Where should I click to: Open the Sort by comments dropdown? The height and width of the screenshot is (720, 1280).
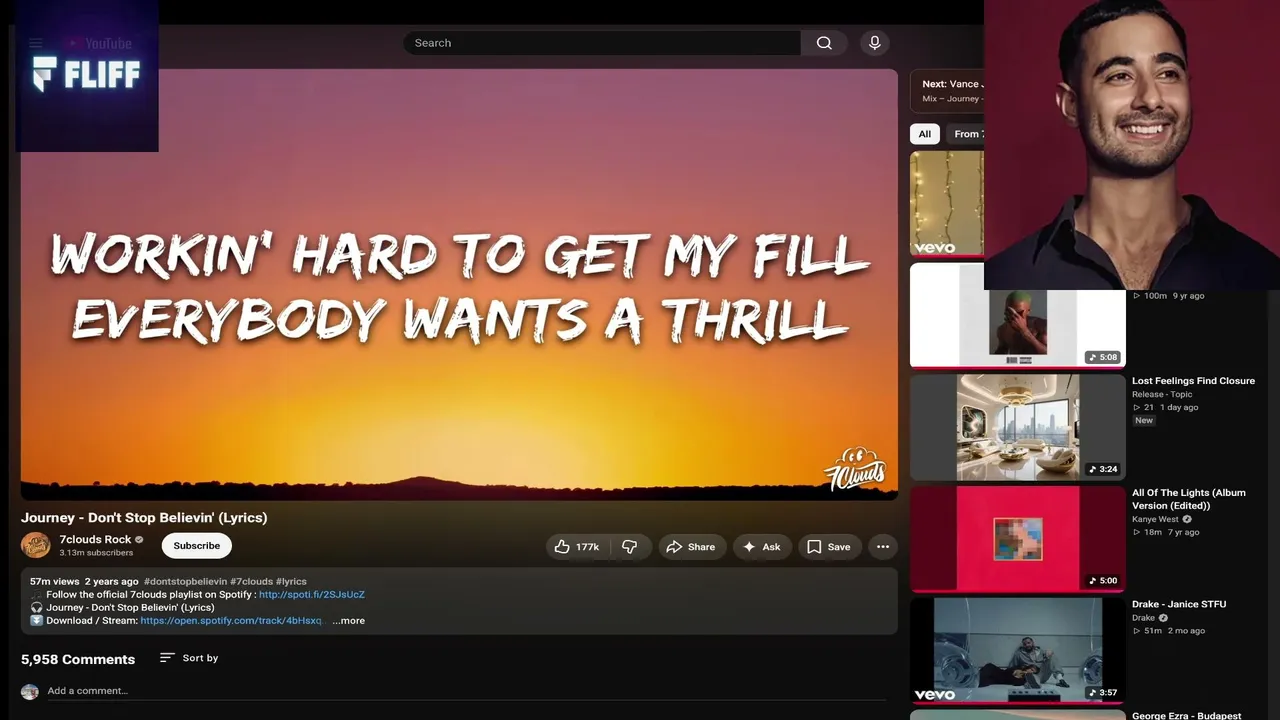[189, 658]
